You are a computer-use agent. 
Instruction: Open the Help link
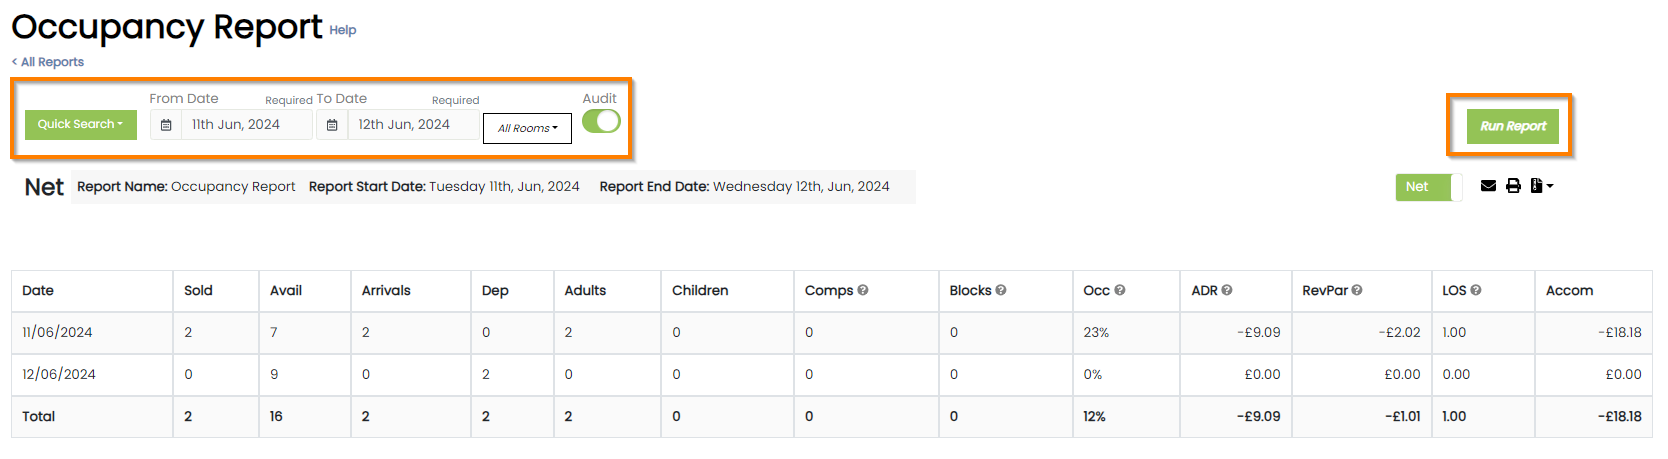point(343,30)
